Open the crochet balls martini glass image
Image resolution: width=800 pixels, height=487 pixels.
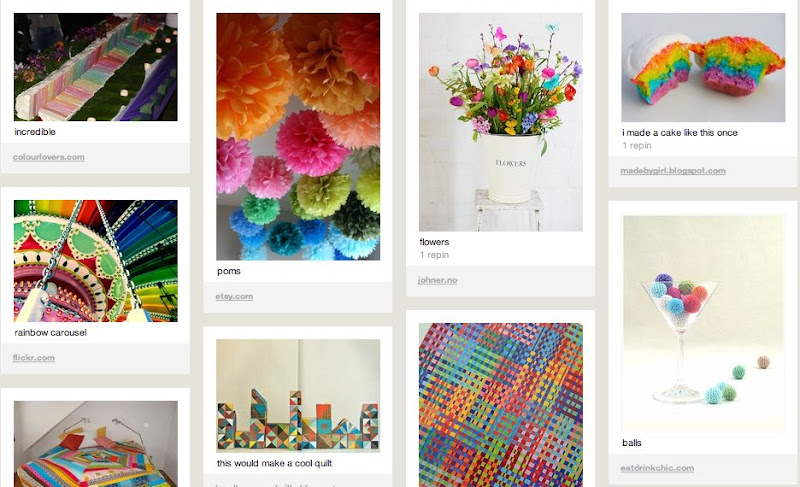[703, 324]
